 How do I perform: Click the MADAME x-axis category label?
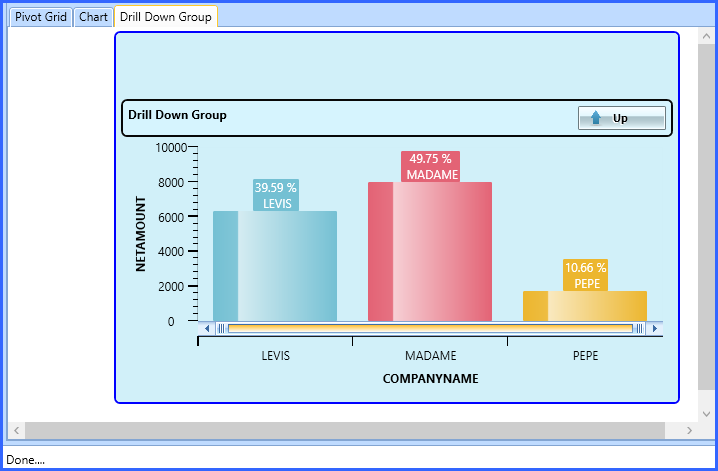point(430,356)
